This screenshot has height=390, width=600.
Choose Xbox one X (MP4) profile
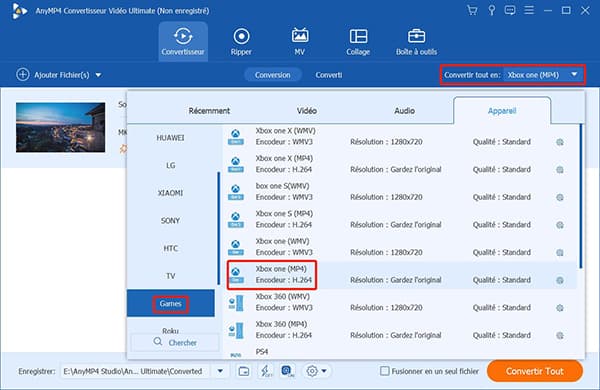(399, 164)
